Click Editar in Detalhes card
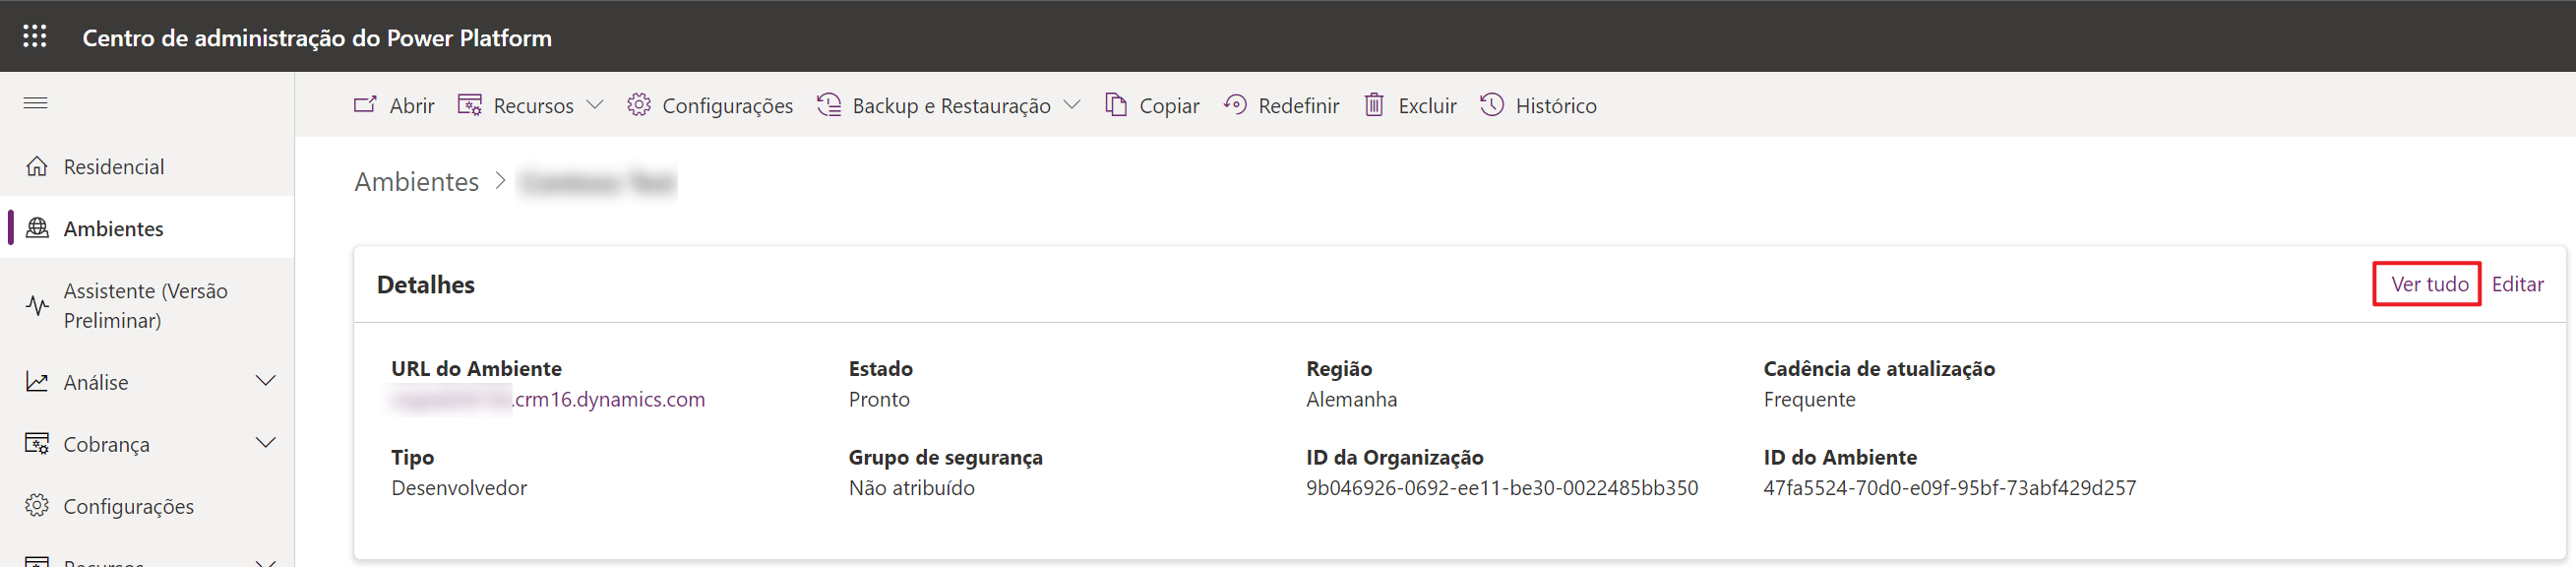Screen dimensions: 2576x567 point(2517,284)
